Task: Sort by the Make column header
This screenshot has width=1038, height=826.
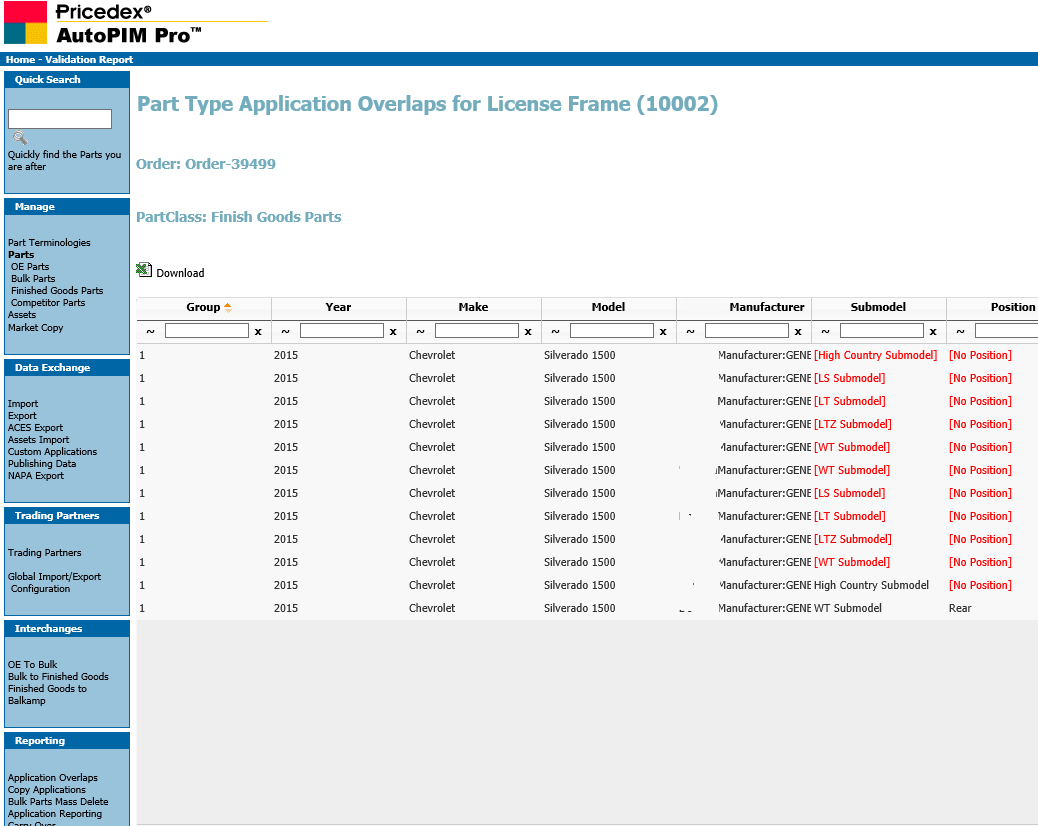Action: coord(473,307)
